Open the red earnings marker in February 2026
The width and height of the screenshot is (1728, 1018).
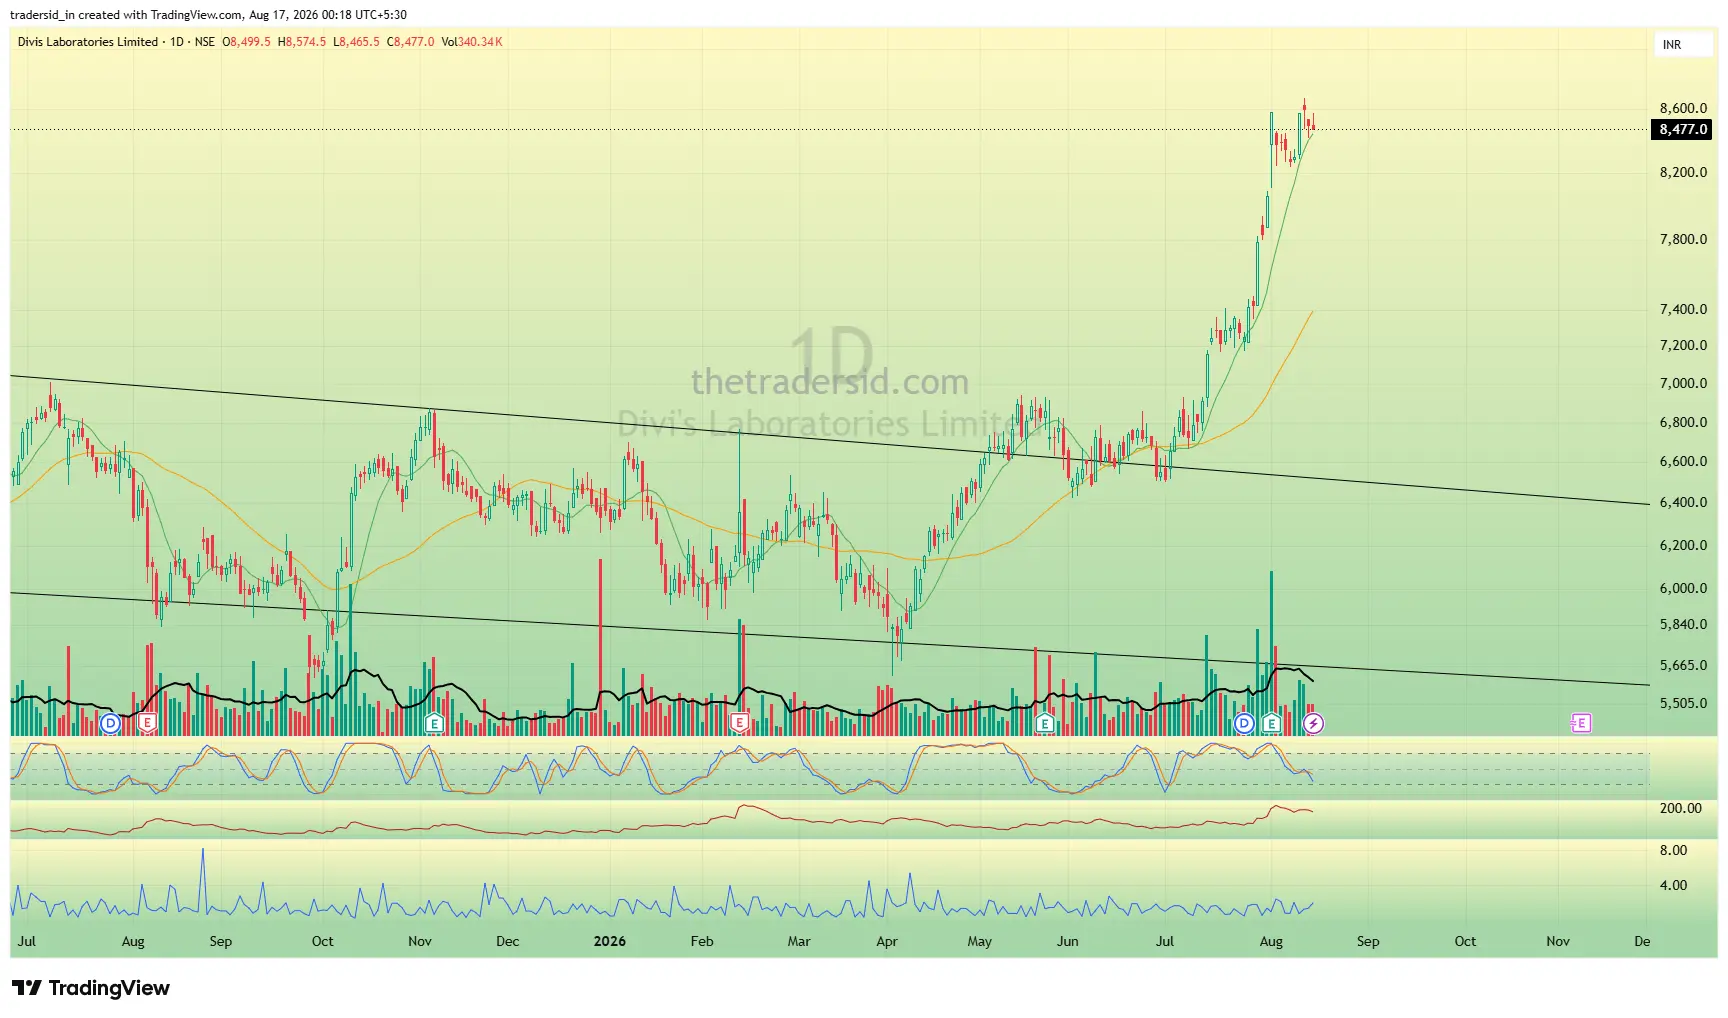click(x=740, y=723)
